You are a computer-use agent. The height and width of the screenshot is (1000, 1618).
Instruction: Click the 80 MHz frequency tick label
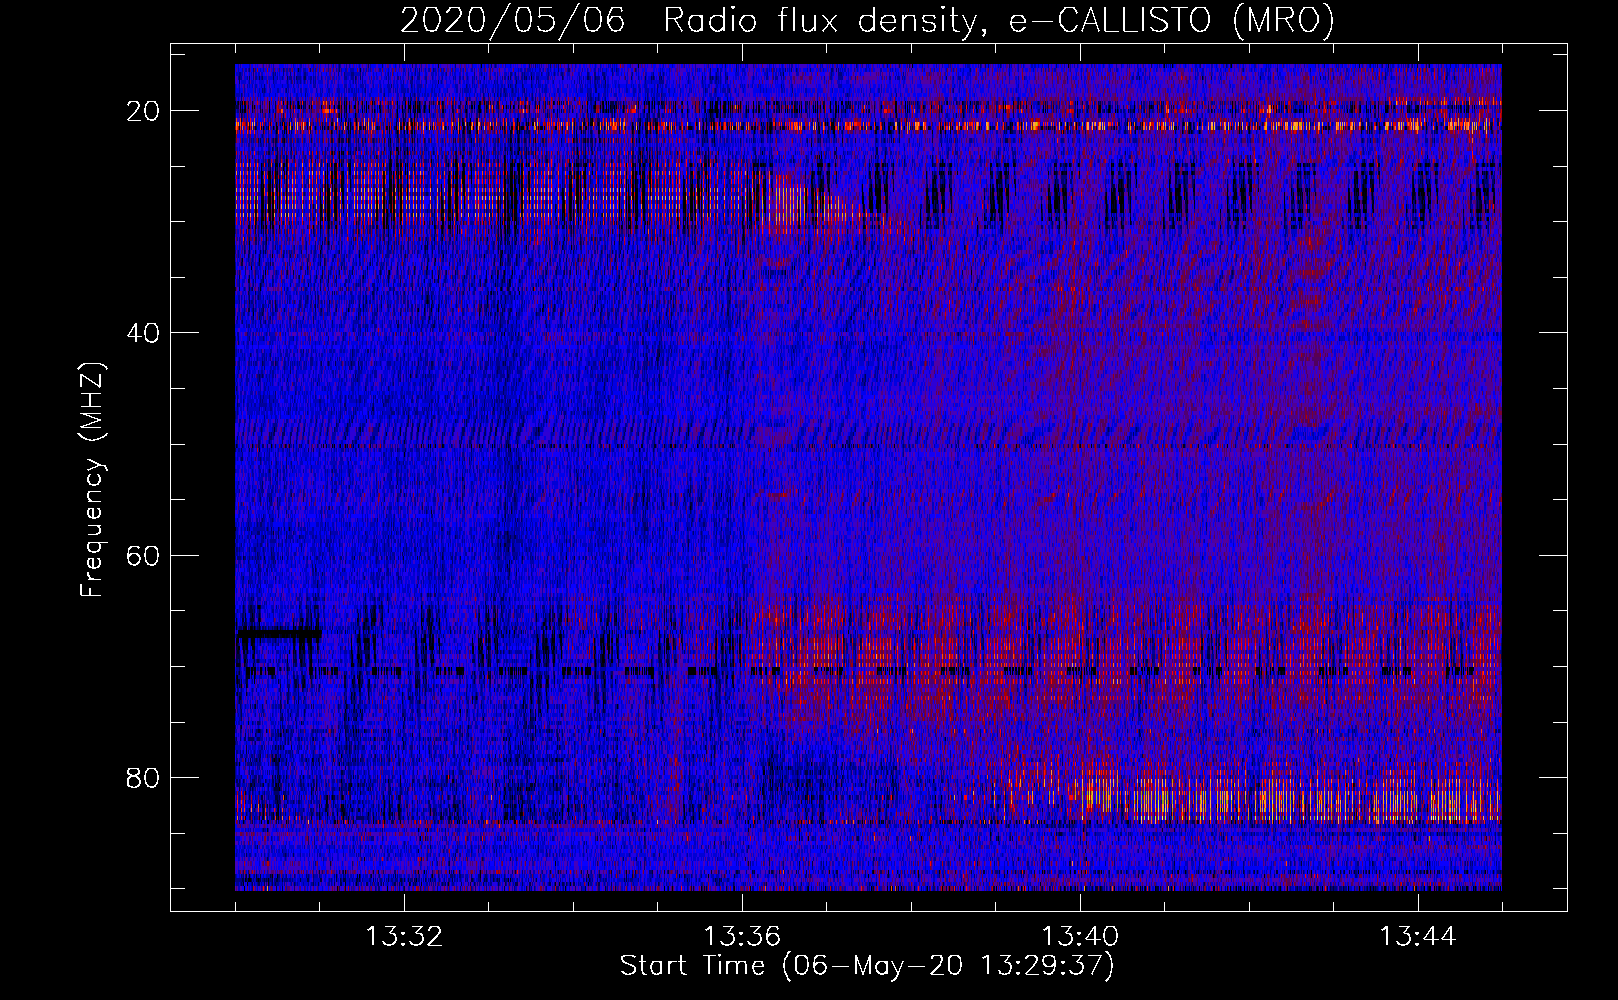coord(144,777)
